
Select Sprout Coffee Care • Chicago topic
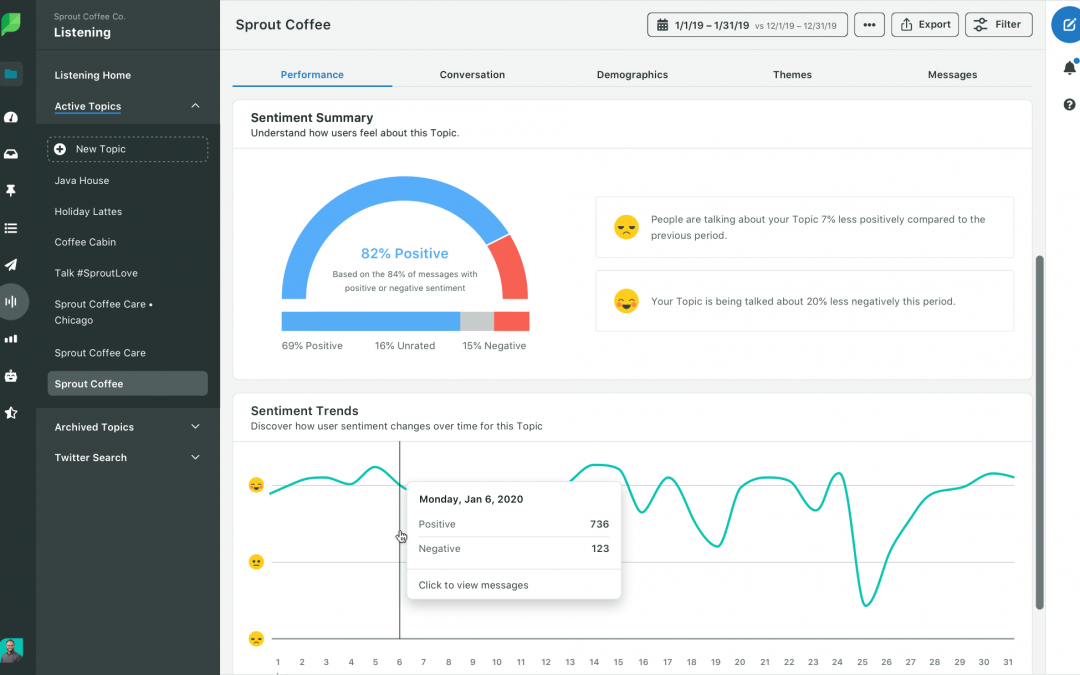103,312
